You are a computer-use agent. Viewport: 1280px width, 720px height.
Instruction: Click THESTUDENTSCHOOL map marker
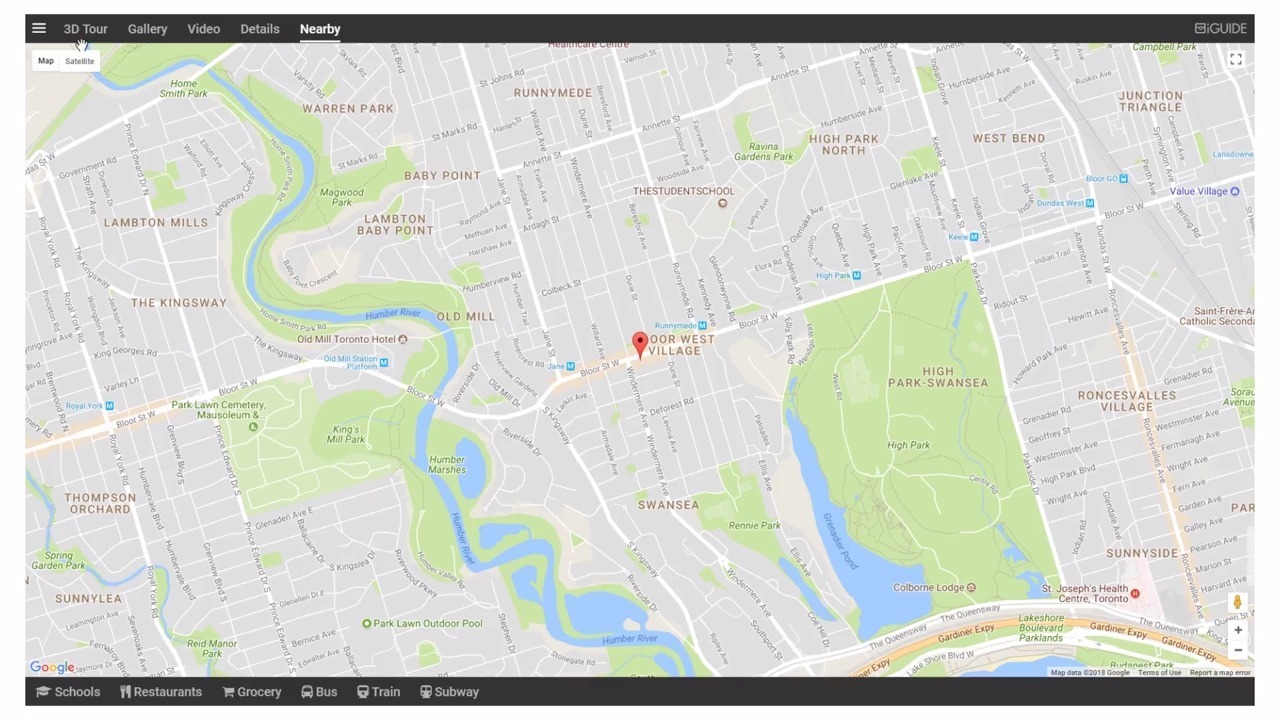[722, 203]
